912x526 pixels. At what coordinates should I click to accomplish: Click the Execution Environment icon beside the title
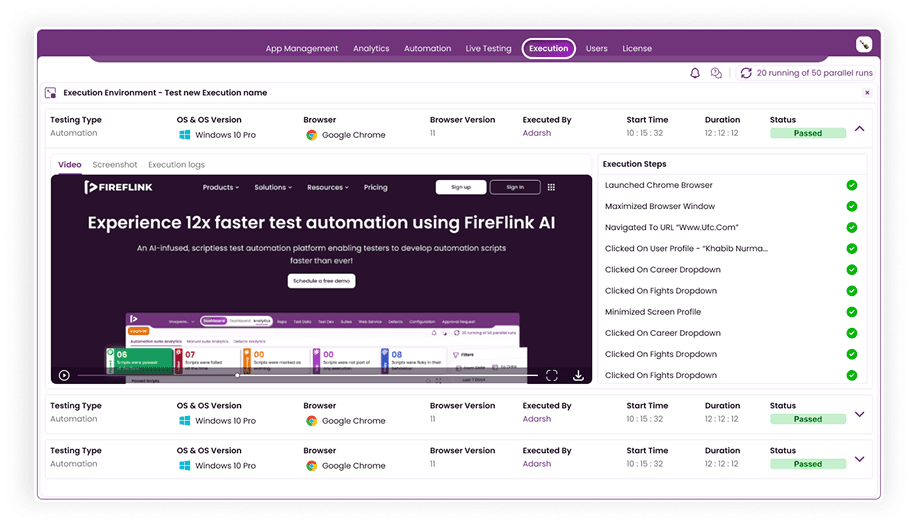(x=50, y=93)
